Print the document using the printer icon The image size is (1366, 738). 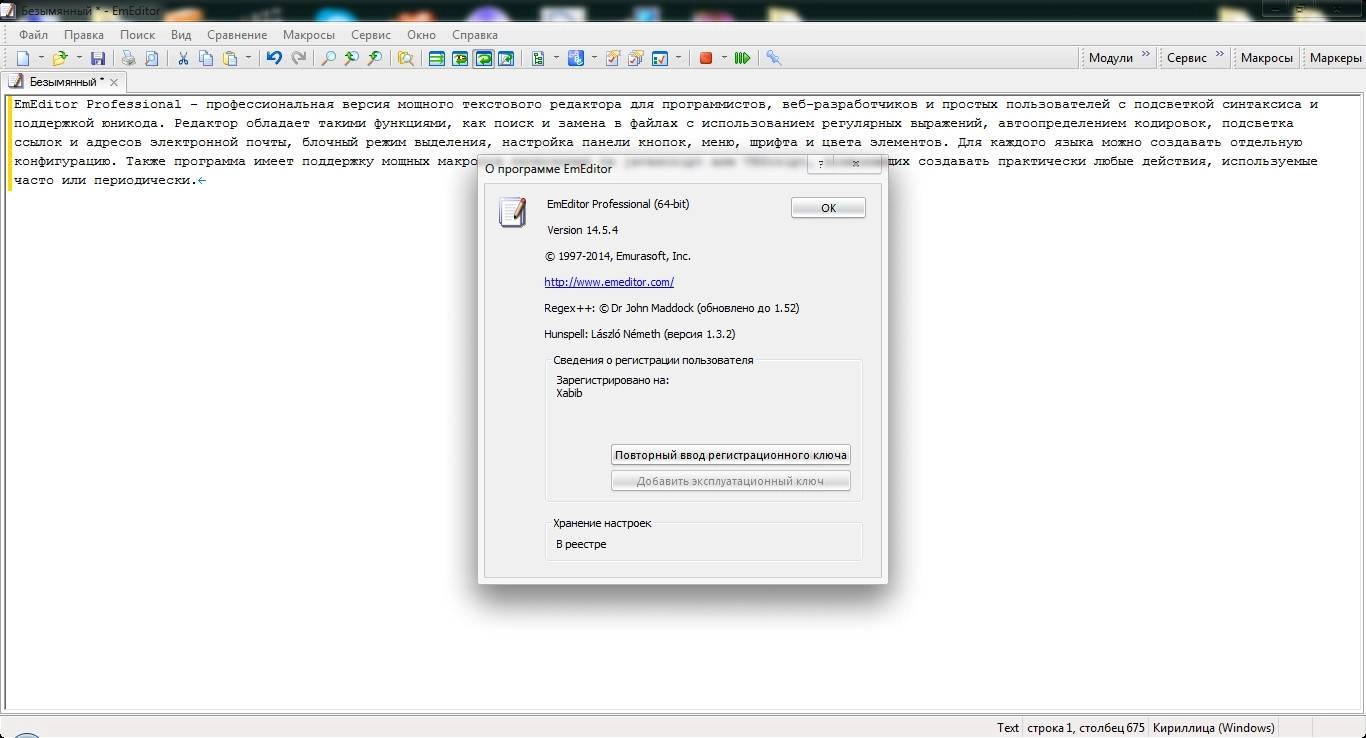pyautogui.click(x=128, y=58)
